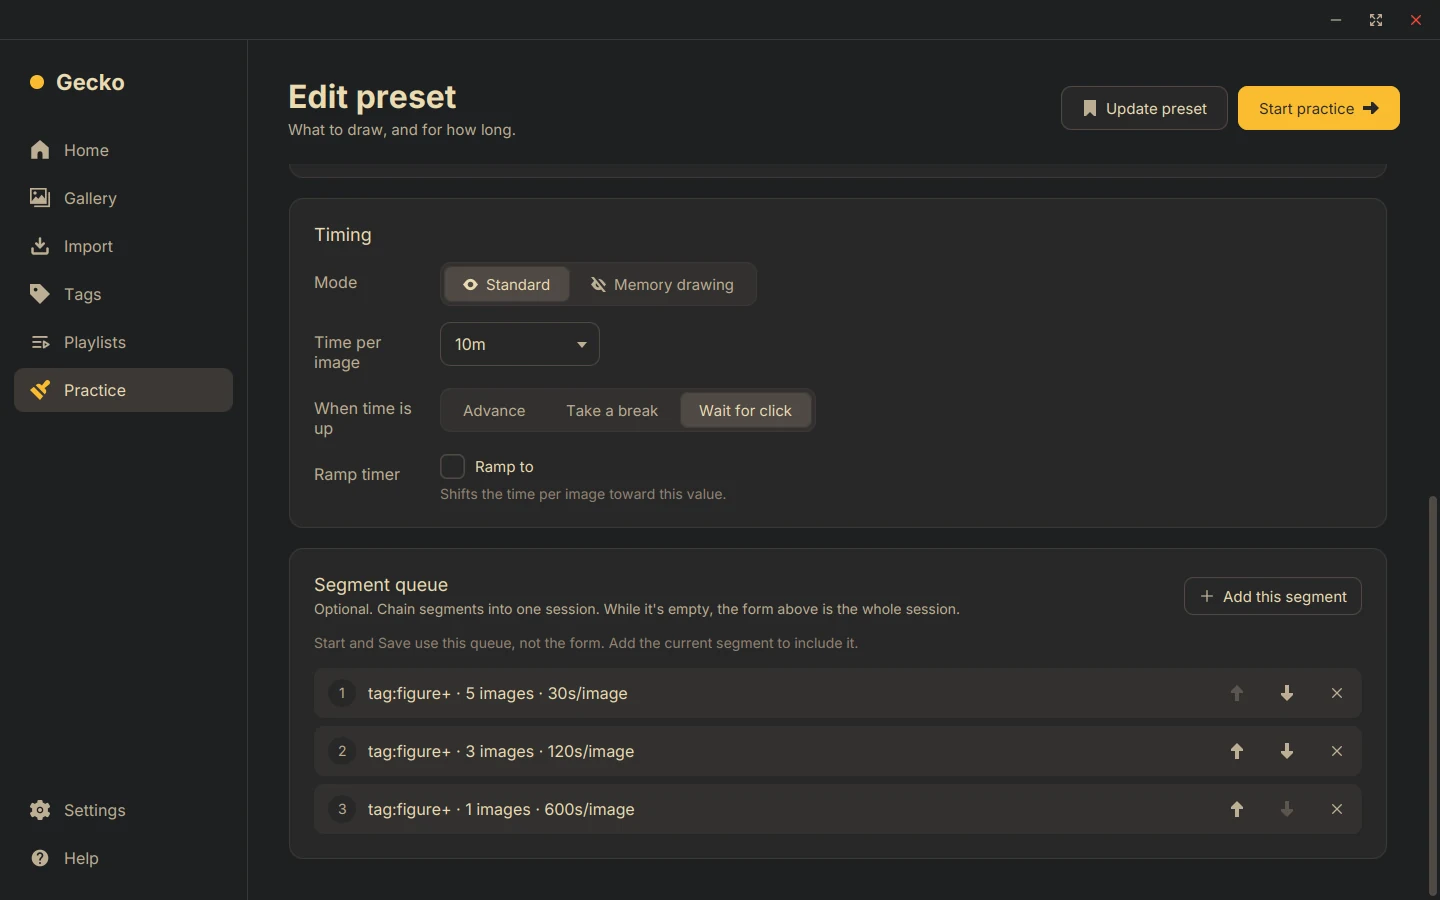This screenshot has width=1440, height=900.
Task: Click Update preset button
Action: coord(1144,108)
